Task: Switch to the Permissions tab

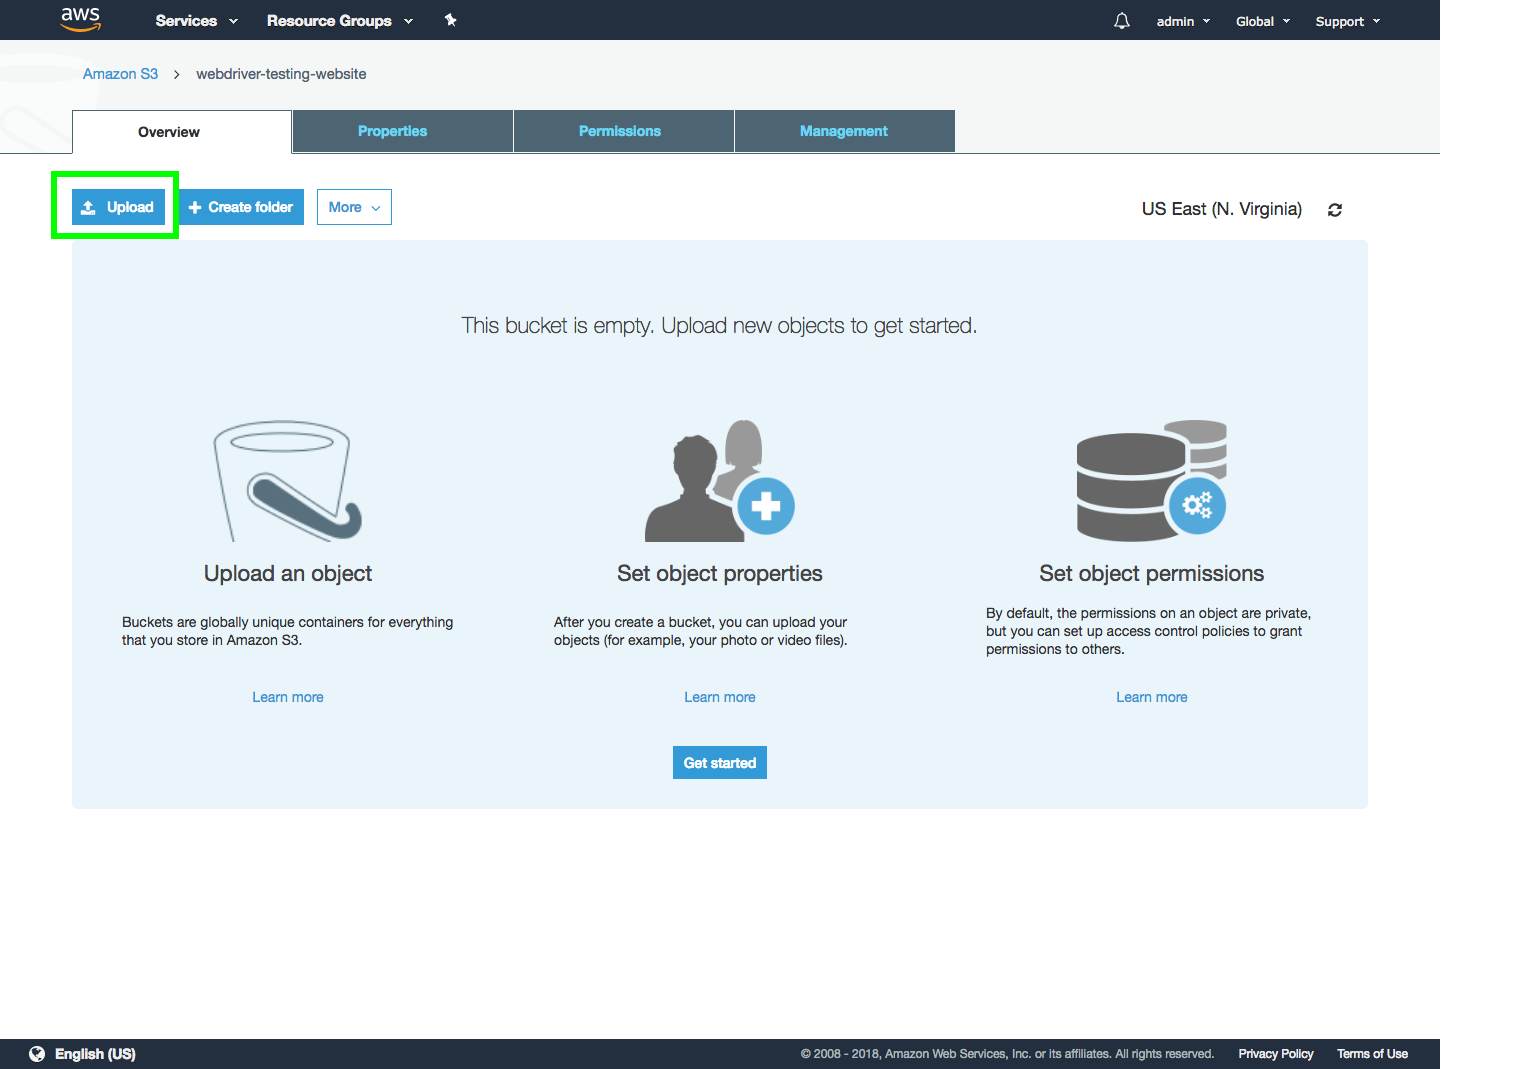Action: [x=620, y=131]
